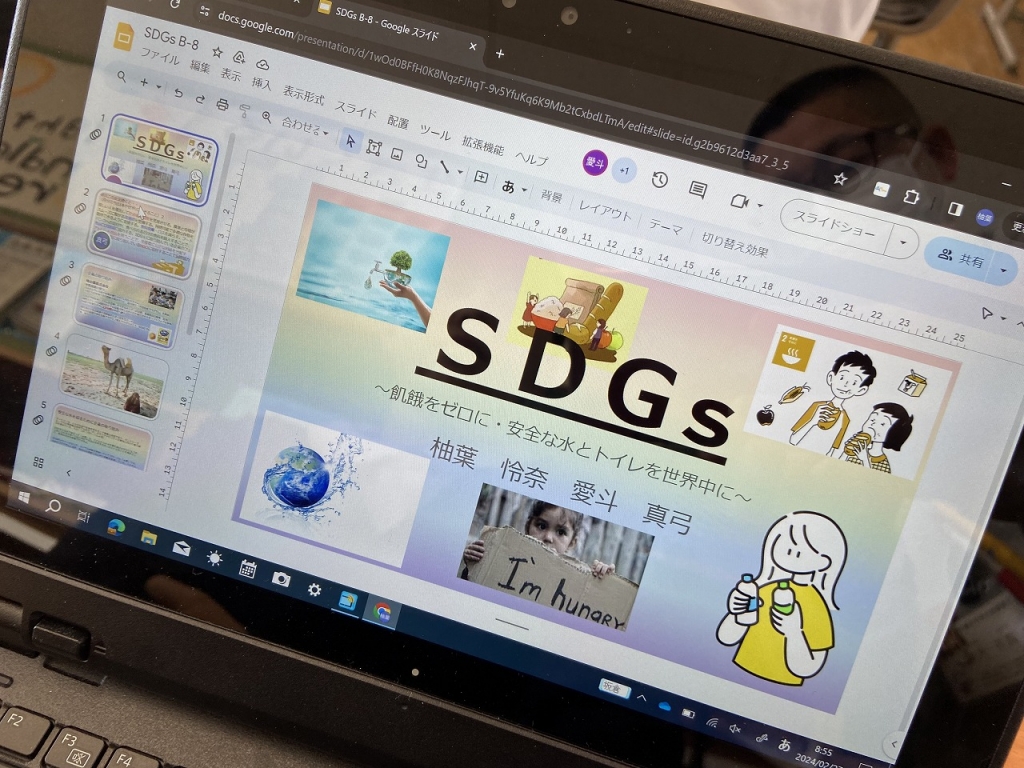Click the add comment icon in toolbar
The height and width of the screenshot is (768, 1024).
(x=481, y=177)
